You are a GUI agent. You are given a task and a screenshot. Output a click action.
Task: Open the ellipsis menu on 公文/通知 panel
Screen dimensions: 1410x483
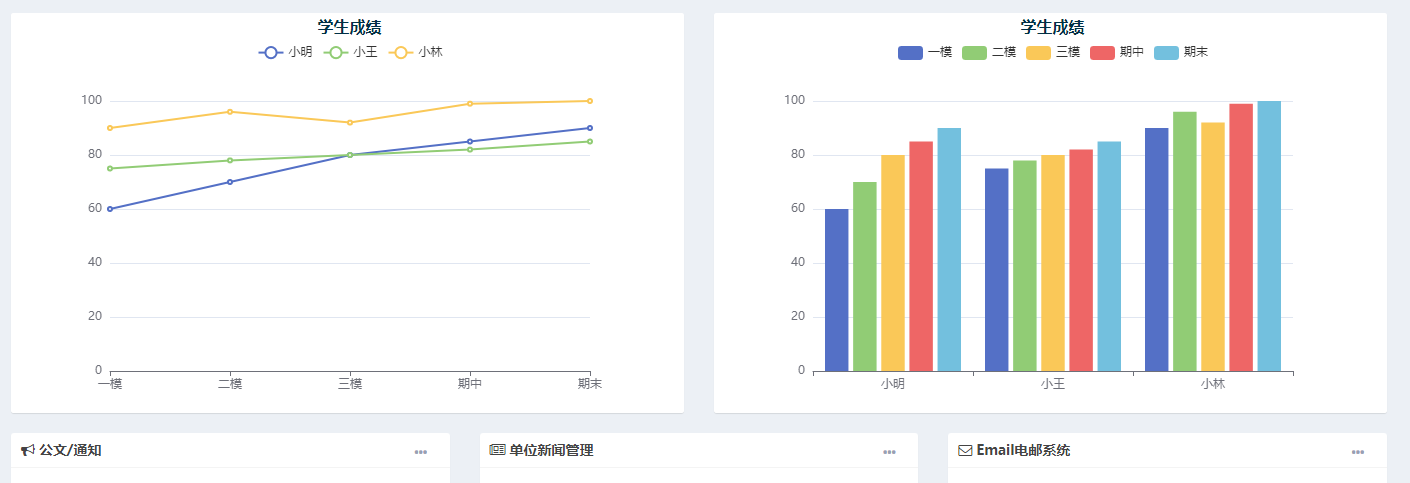click(421, 452)
